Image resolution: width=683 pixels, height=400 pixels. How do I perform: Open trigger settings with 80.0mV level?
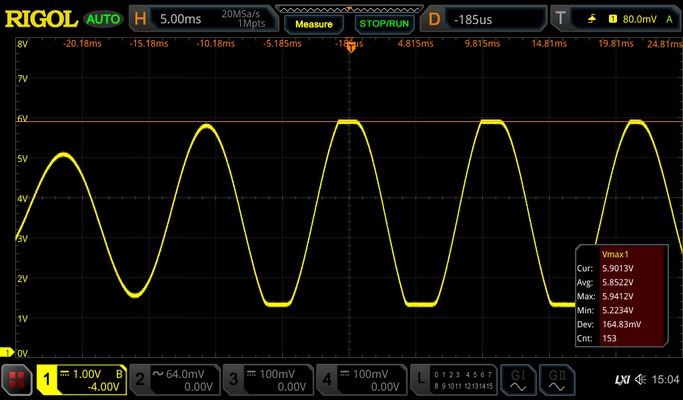click(x=616, y=19)
